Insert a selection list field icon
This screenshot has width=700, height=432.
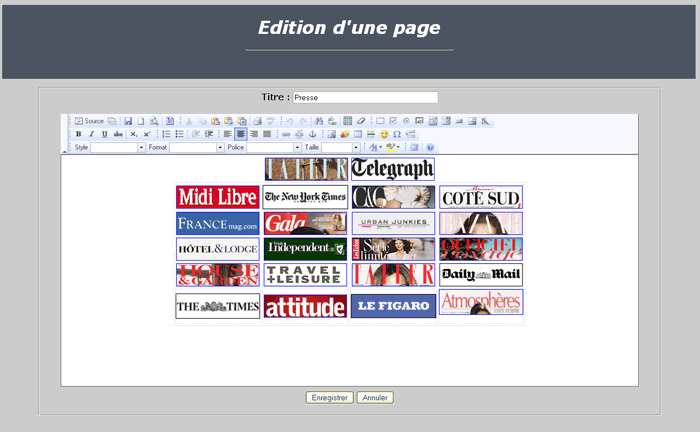tap(446, 121)
